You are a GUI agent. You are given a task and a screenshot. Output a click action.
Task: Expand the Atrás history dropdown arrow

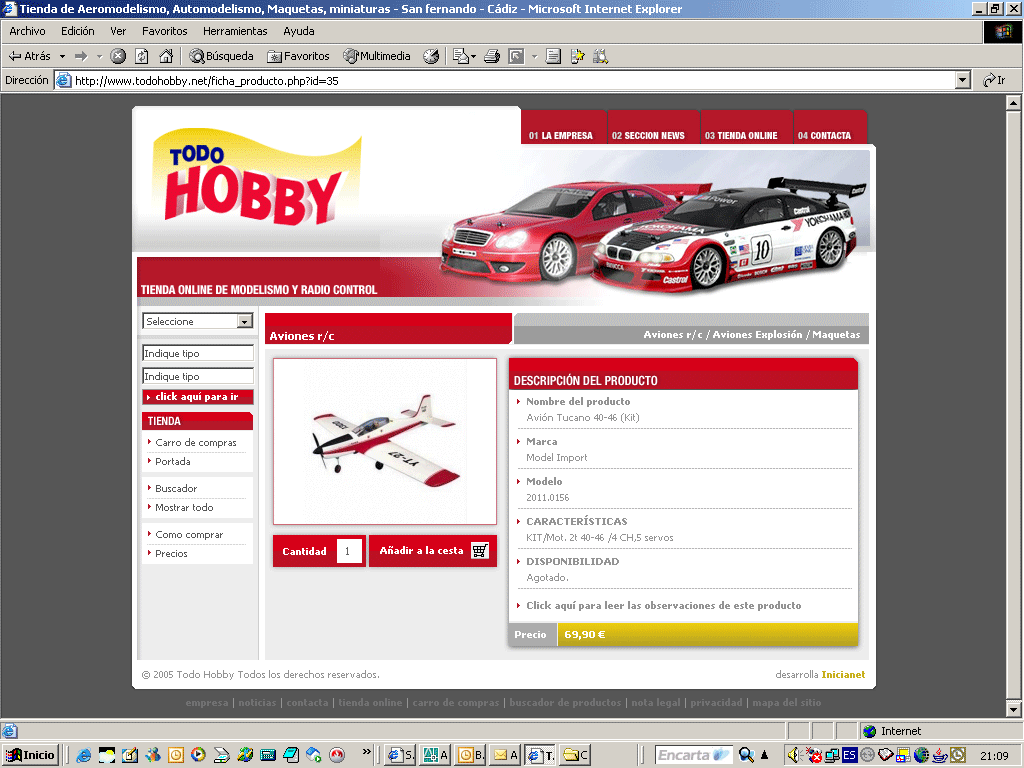click(62, 56)
